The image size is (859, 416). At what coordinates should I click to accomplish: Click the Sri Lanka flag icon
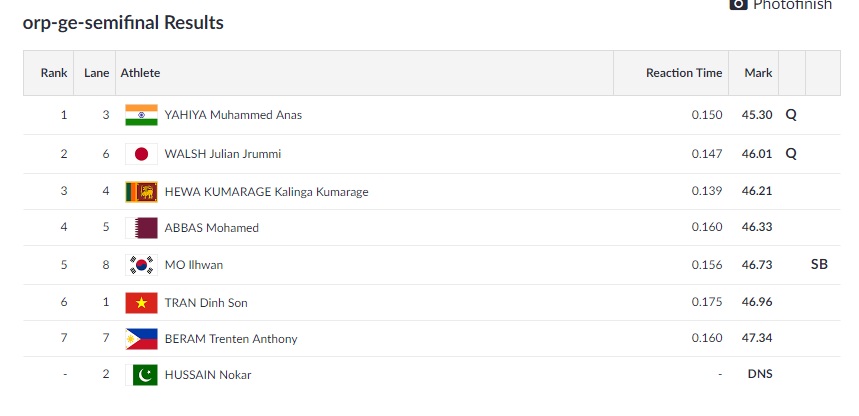(141, 192)
